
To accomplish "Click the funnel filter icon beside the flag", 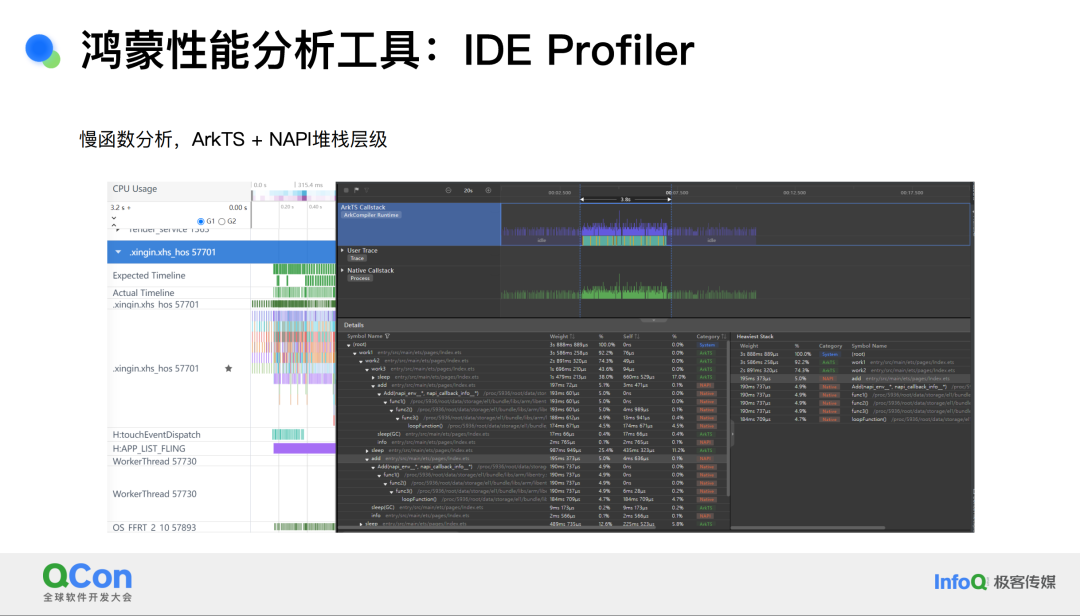I will click(366, 190).
